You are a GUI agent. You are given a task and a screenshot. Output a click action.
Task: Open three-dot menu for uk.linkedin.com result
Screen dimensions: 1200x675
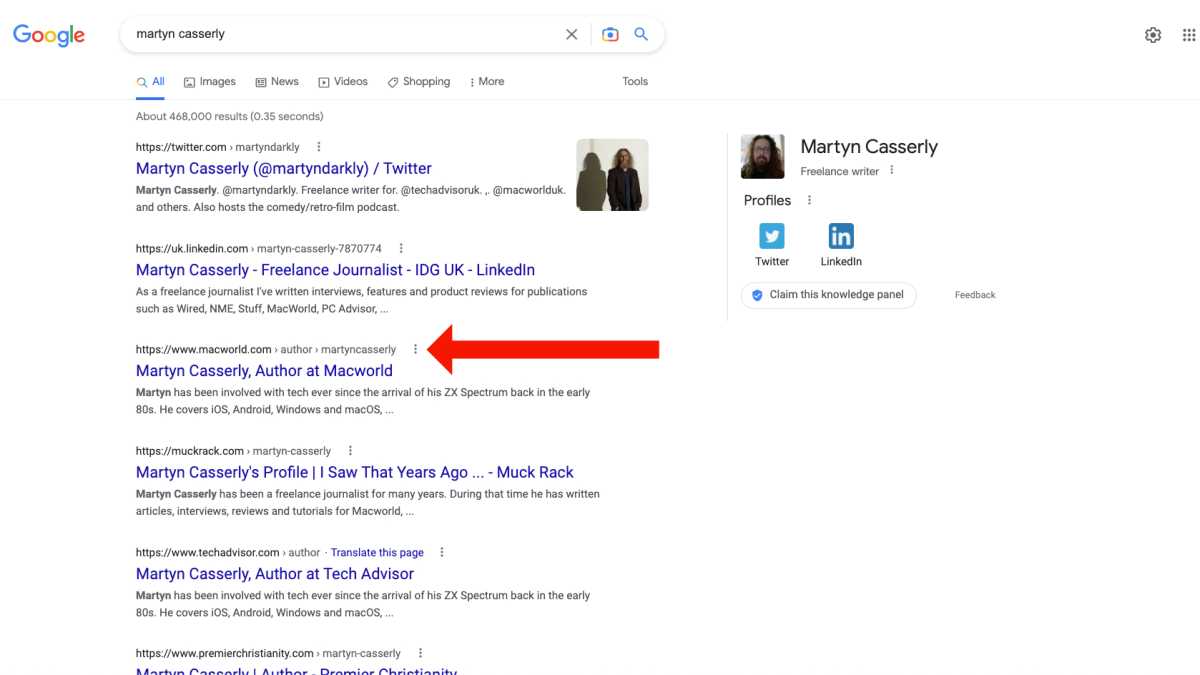[401, 248]
